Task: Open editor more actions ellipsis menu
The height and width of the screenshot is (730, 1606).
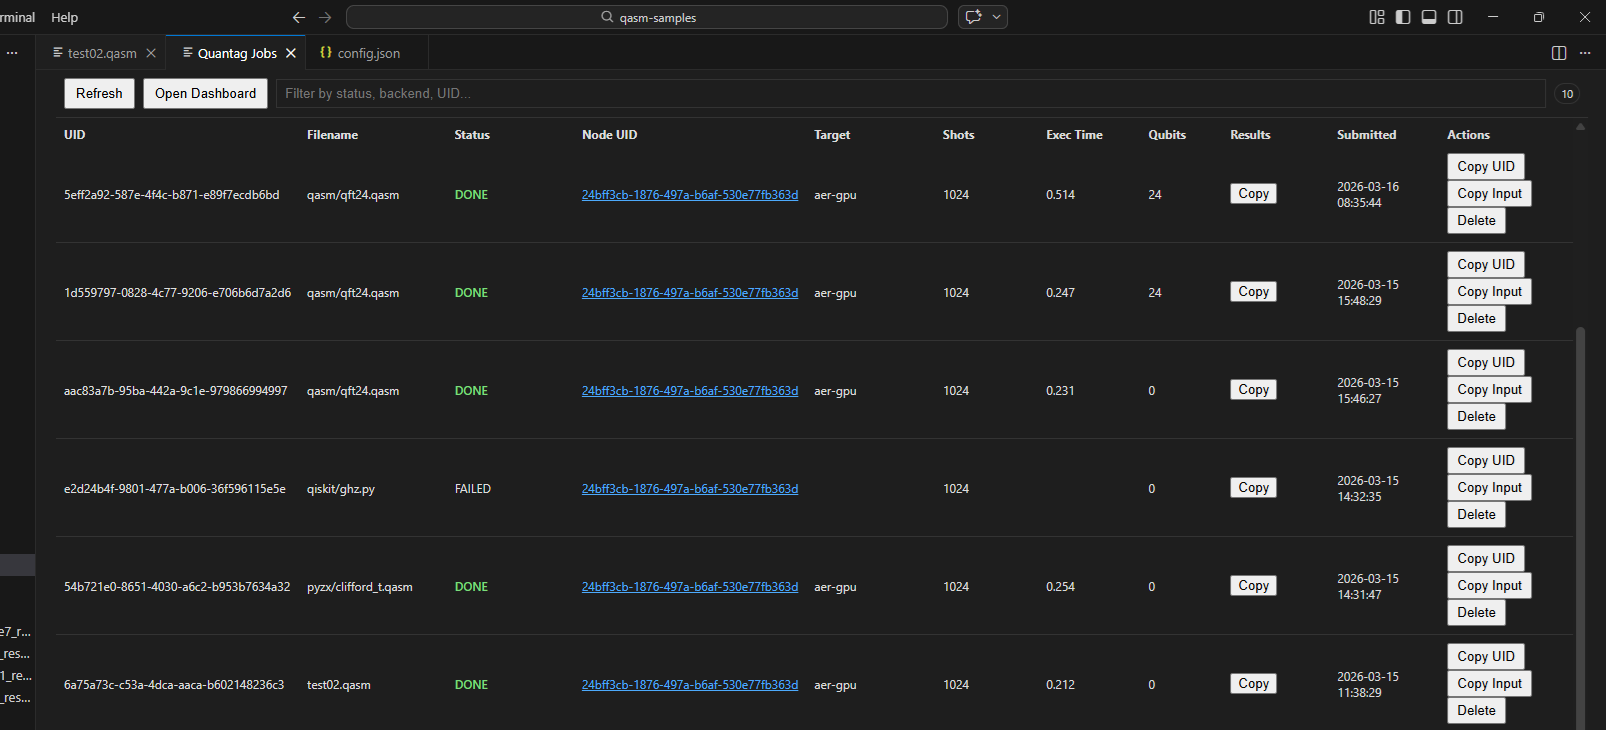Action: tap(1585, 53)
